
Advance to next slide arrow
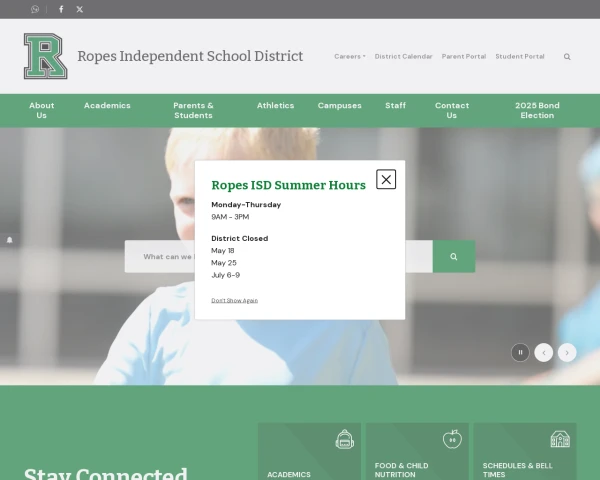tap(567, 353)
